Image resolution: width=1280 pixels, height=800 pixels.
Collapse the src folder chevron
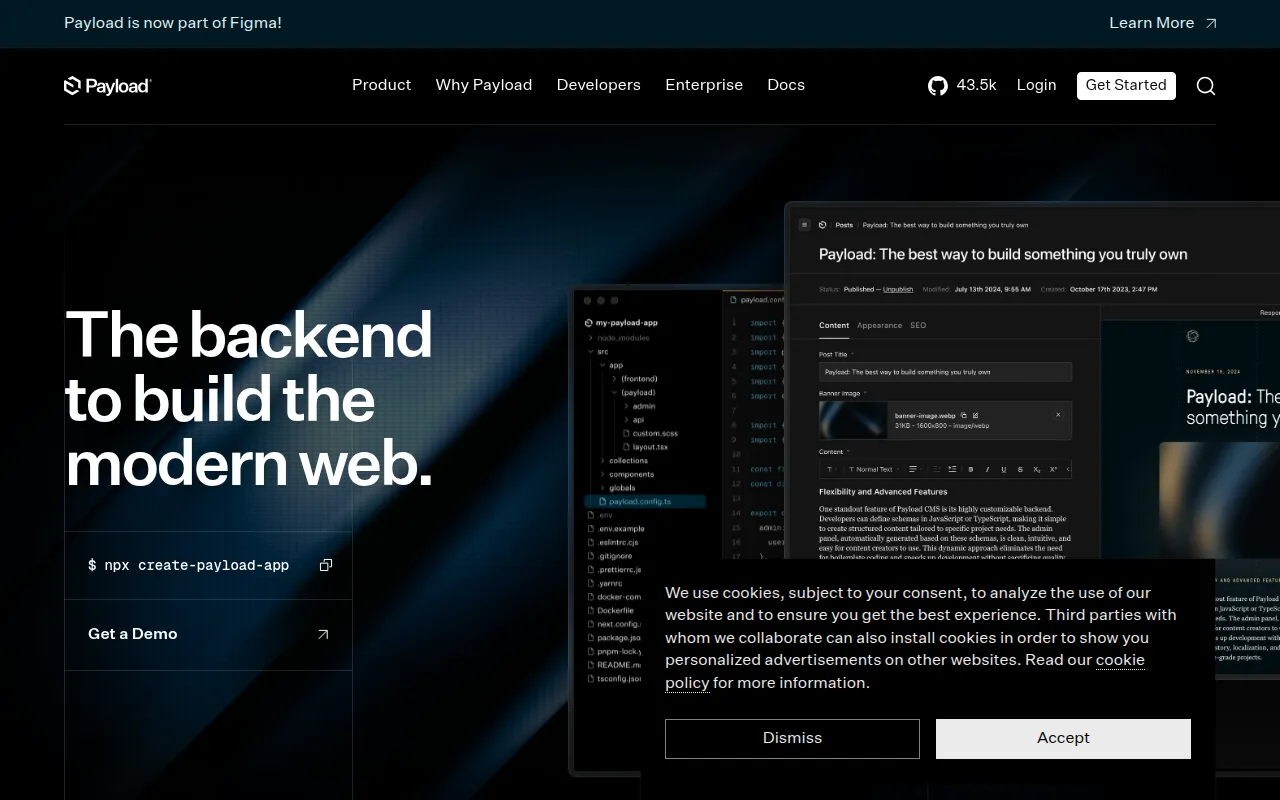[x=590, y=351]
